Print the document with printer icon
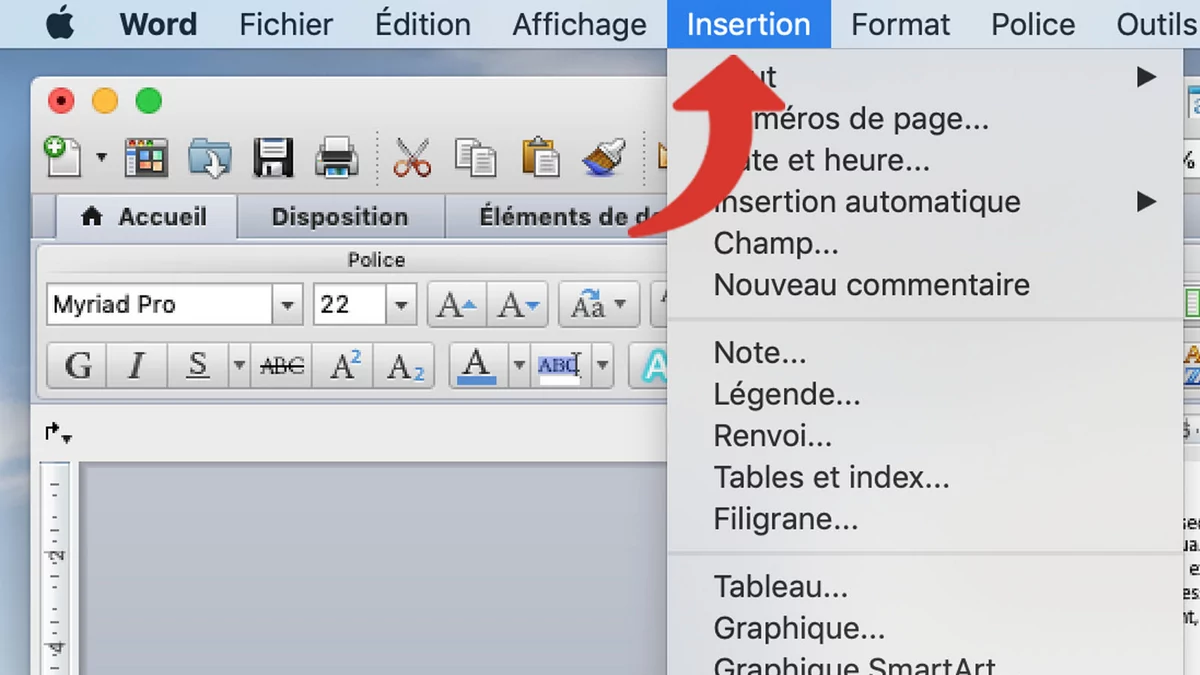 pos(337,158)
